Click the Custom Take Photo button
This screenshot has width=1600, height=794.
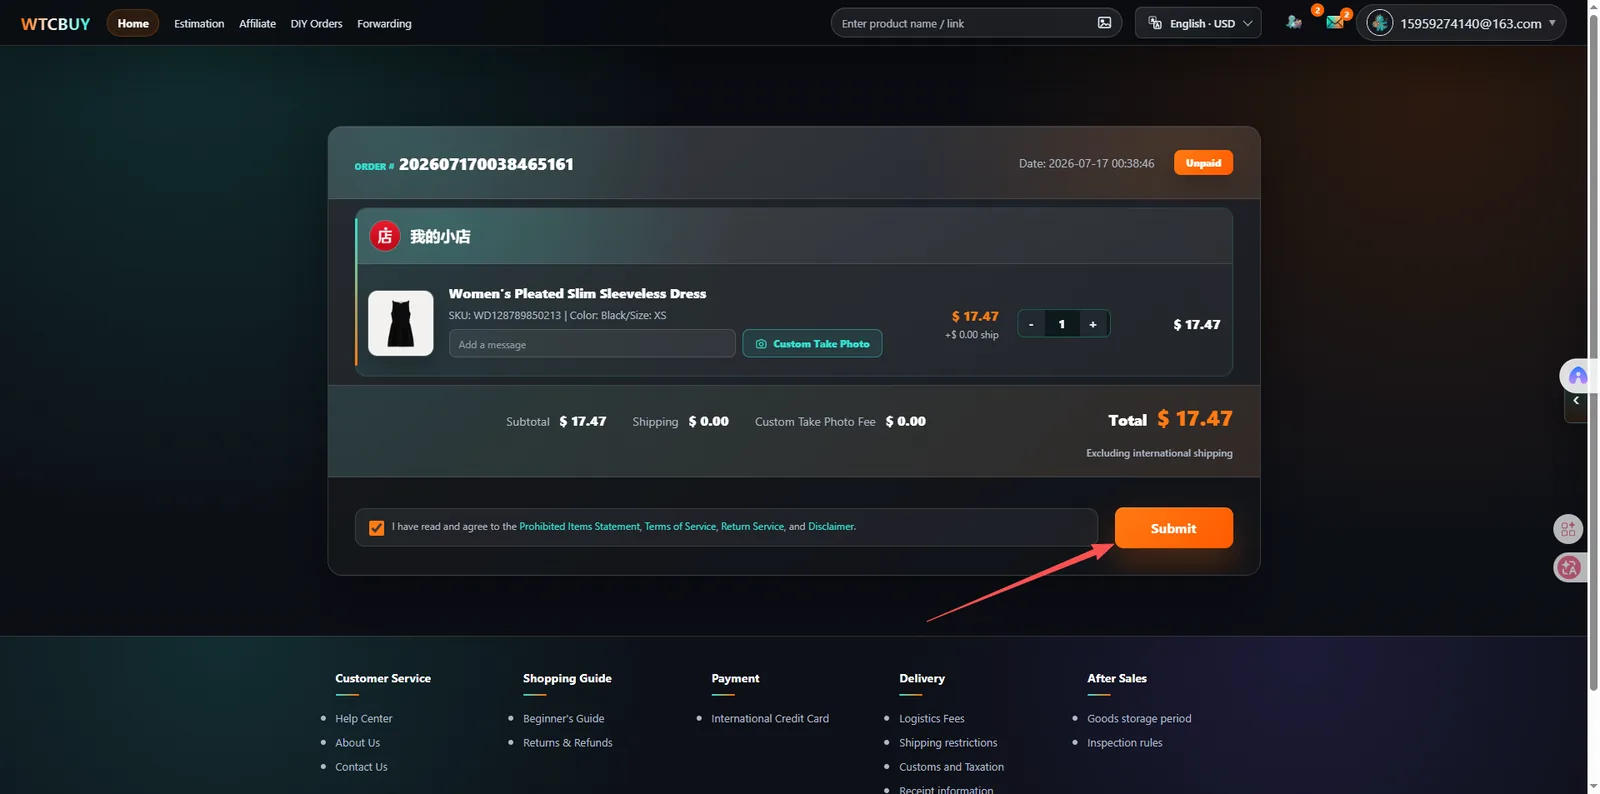pyautogui.click(x=812, y=344)
